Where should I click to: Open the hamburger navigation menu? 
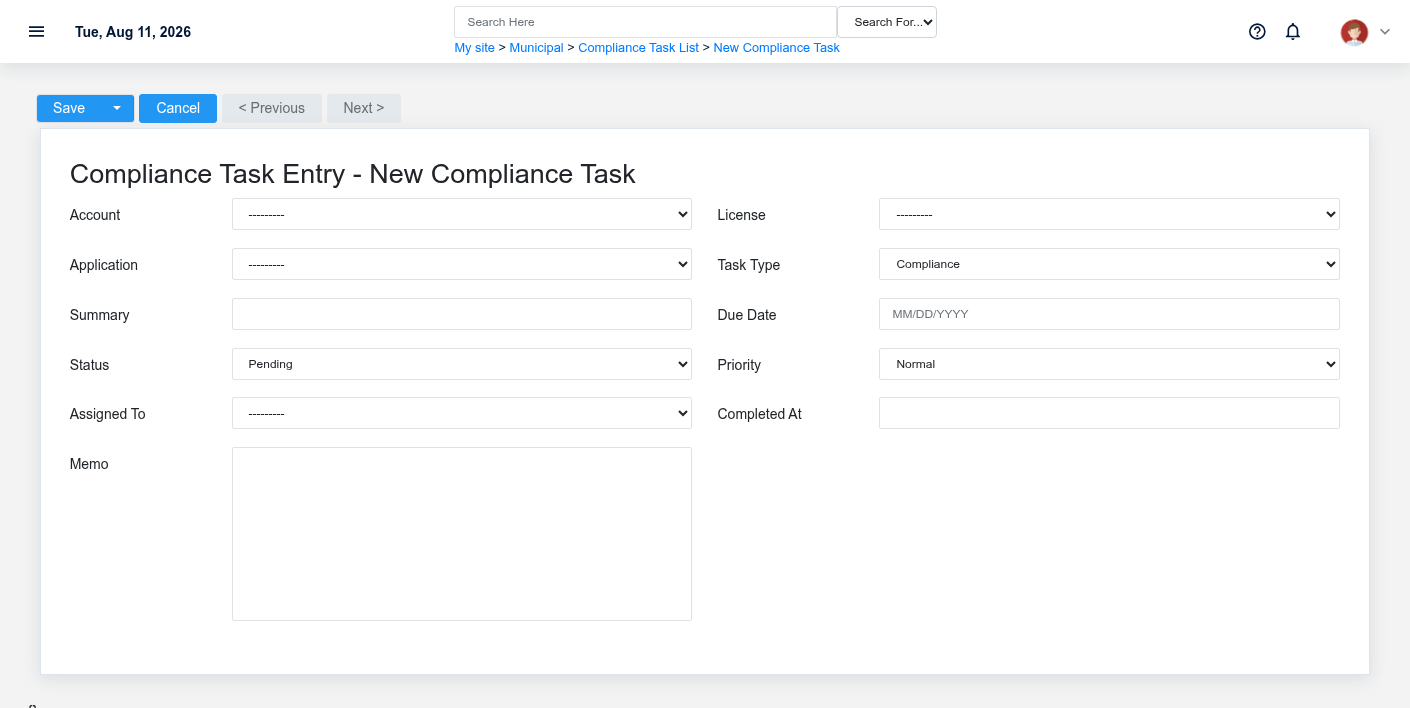[37, 31]
